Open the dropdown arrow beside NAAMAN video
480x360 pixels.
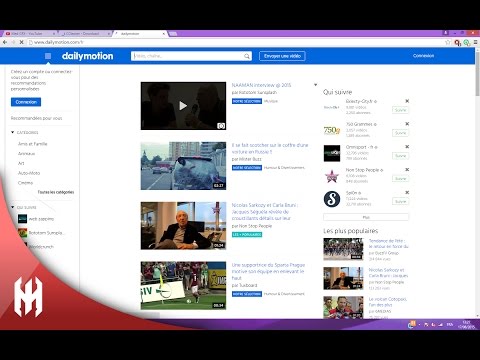tap(315, 85)
